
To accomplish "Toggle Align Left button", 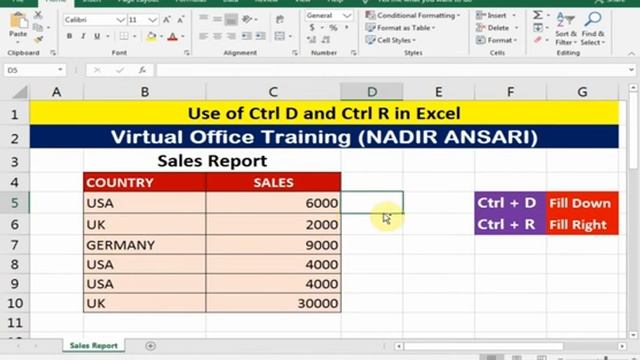I will [203, 36].
